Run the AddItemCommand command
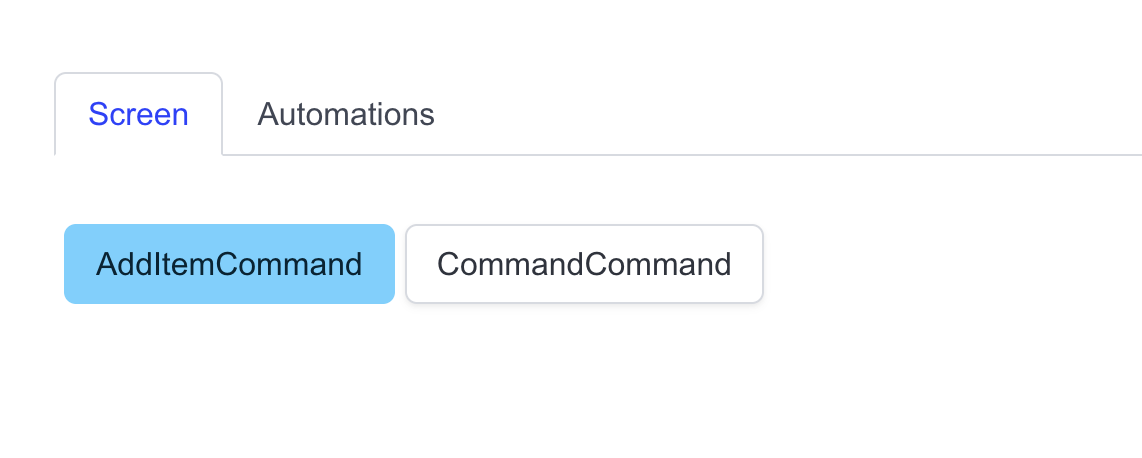The width and height of the screenshot is (1142, 458). (229, 264)
